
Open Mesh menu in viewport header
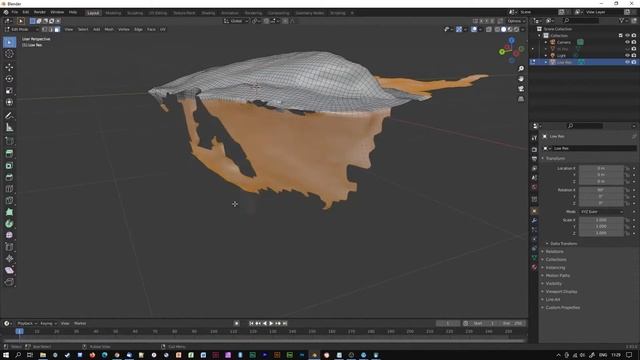click(109, 29)
